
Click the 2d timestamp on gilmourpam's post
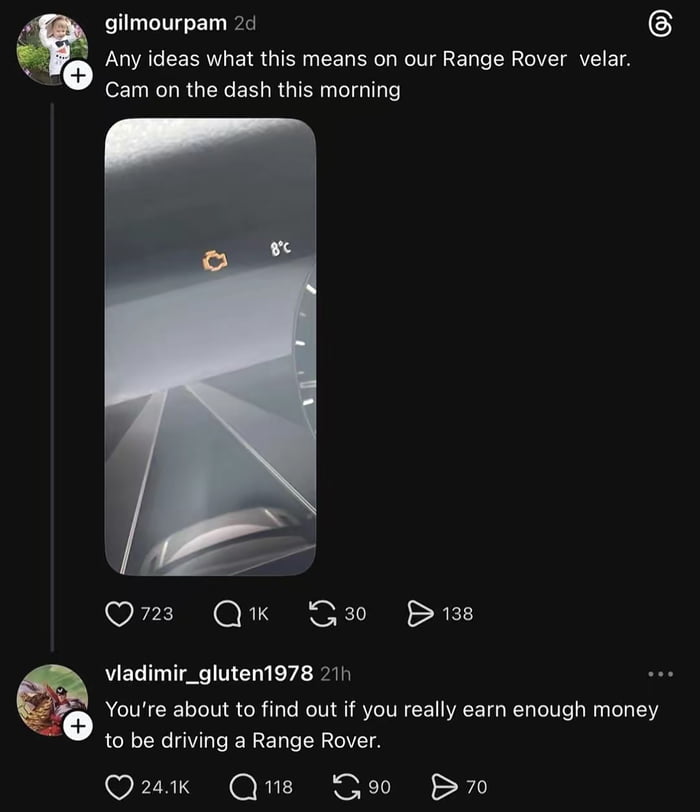pyautogui.click(x=244, y=25)
